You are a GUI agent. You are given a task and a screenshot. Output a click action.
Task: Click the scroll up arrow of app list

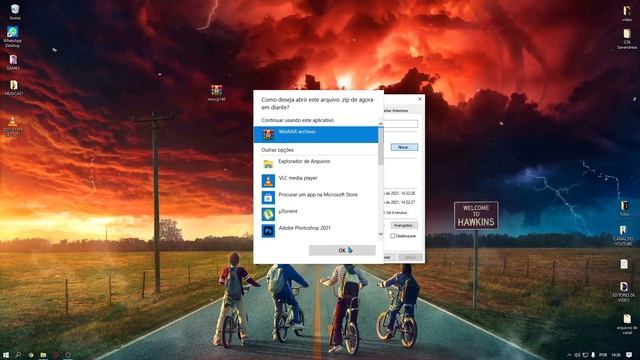(380, 123)
